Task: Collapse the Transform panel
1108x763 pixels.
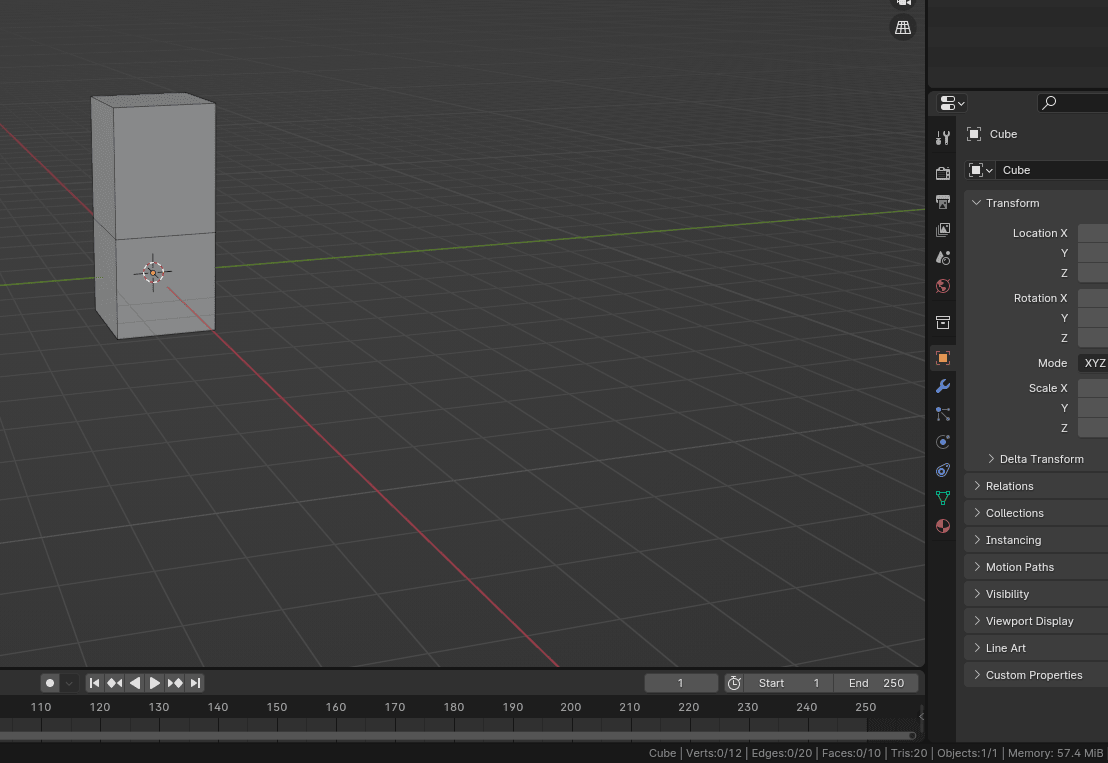Action: click(x=1012, y=203)
